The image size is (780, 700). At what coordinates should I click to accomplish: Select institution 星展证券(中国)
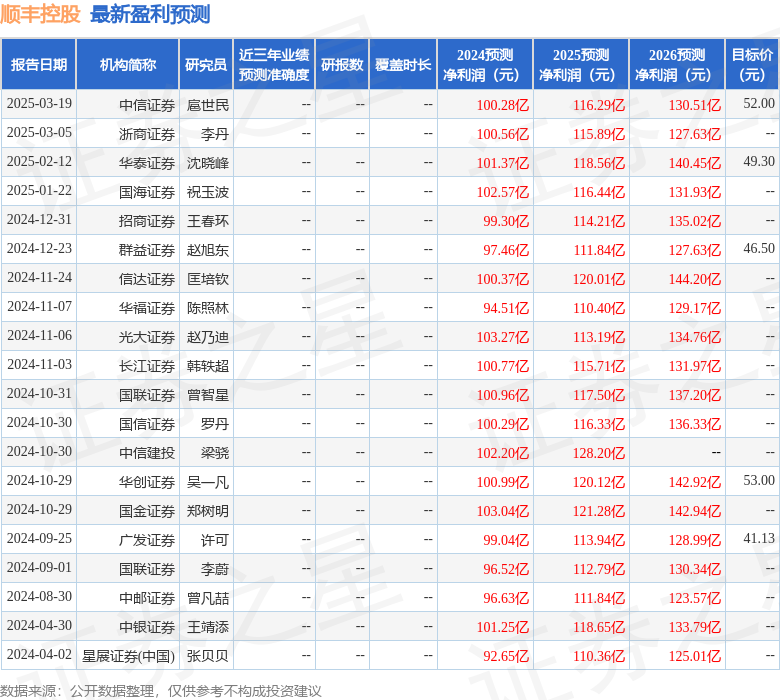click(x=128, y=656)
